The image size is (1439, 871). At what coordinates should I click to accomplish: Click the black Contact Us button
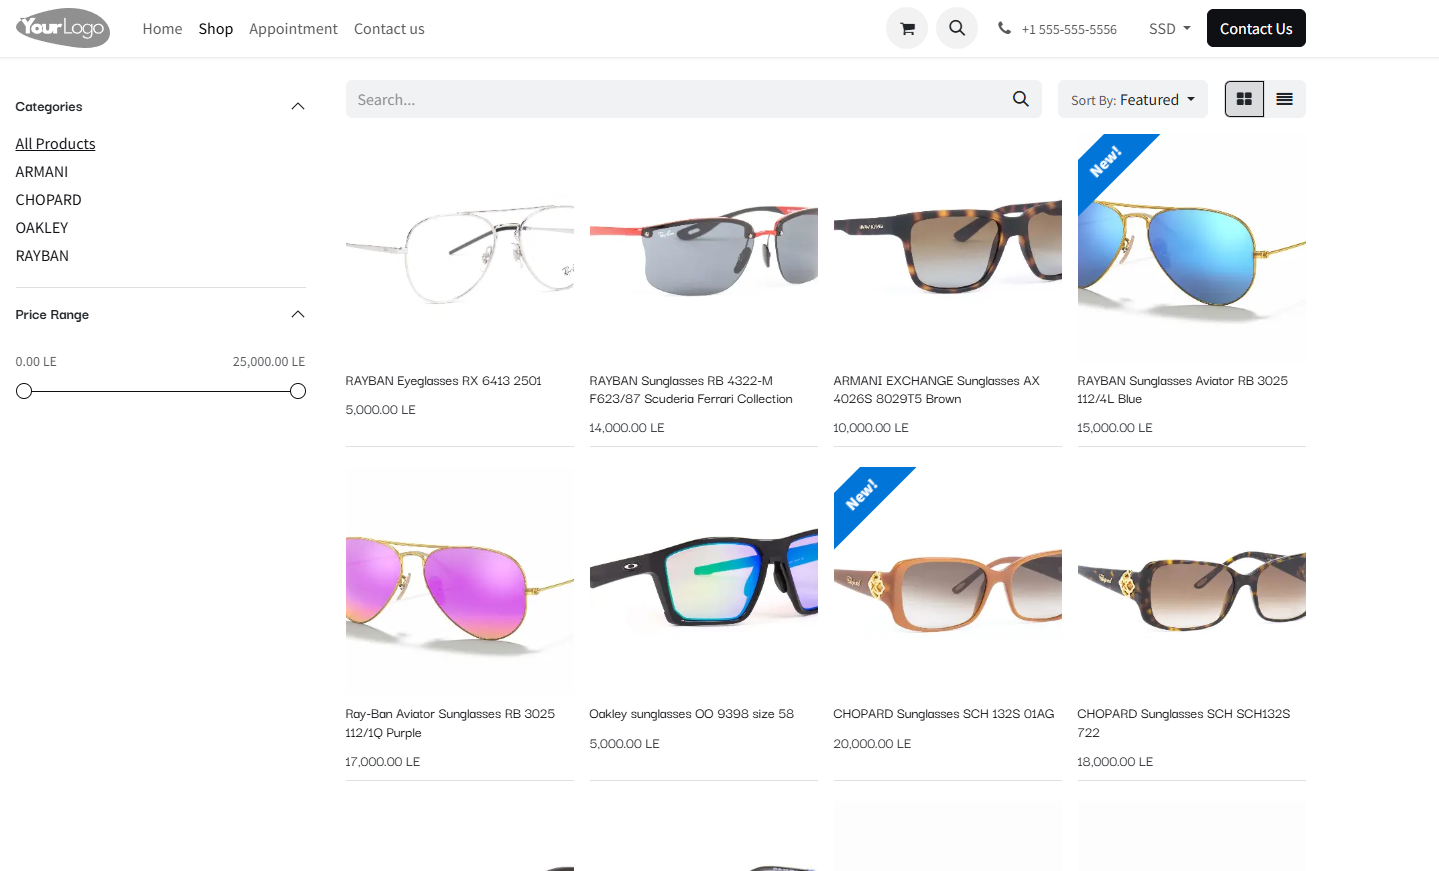[1256, 28]
